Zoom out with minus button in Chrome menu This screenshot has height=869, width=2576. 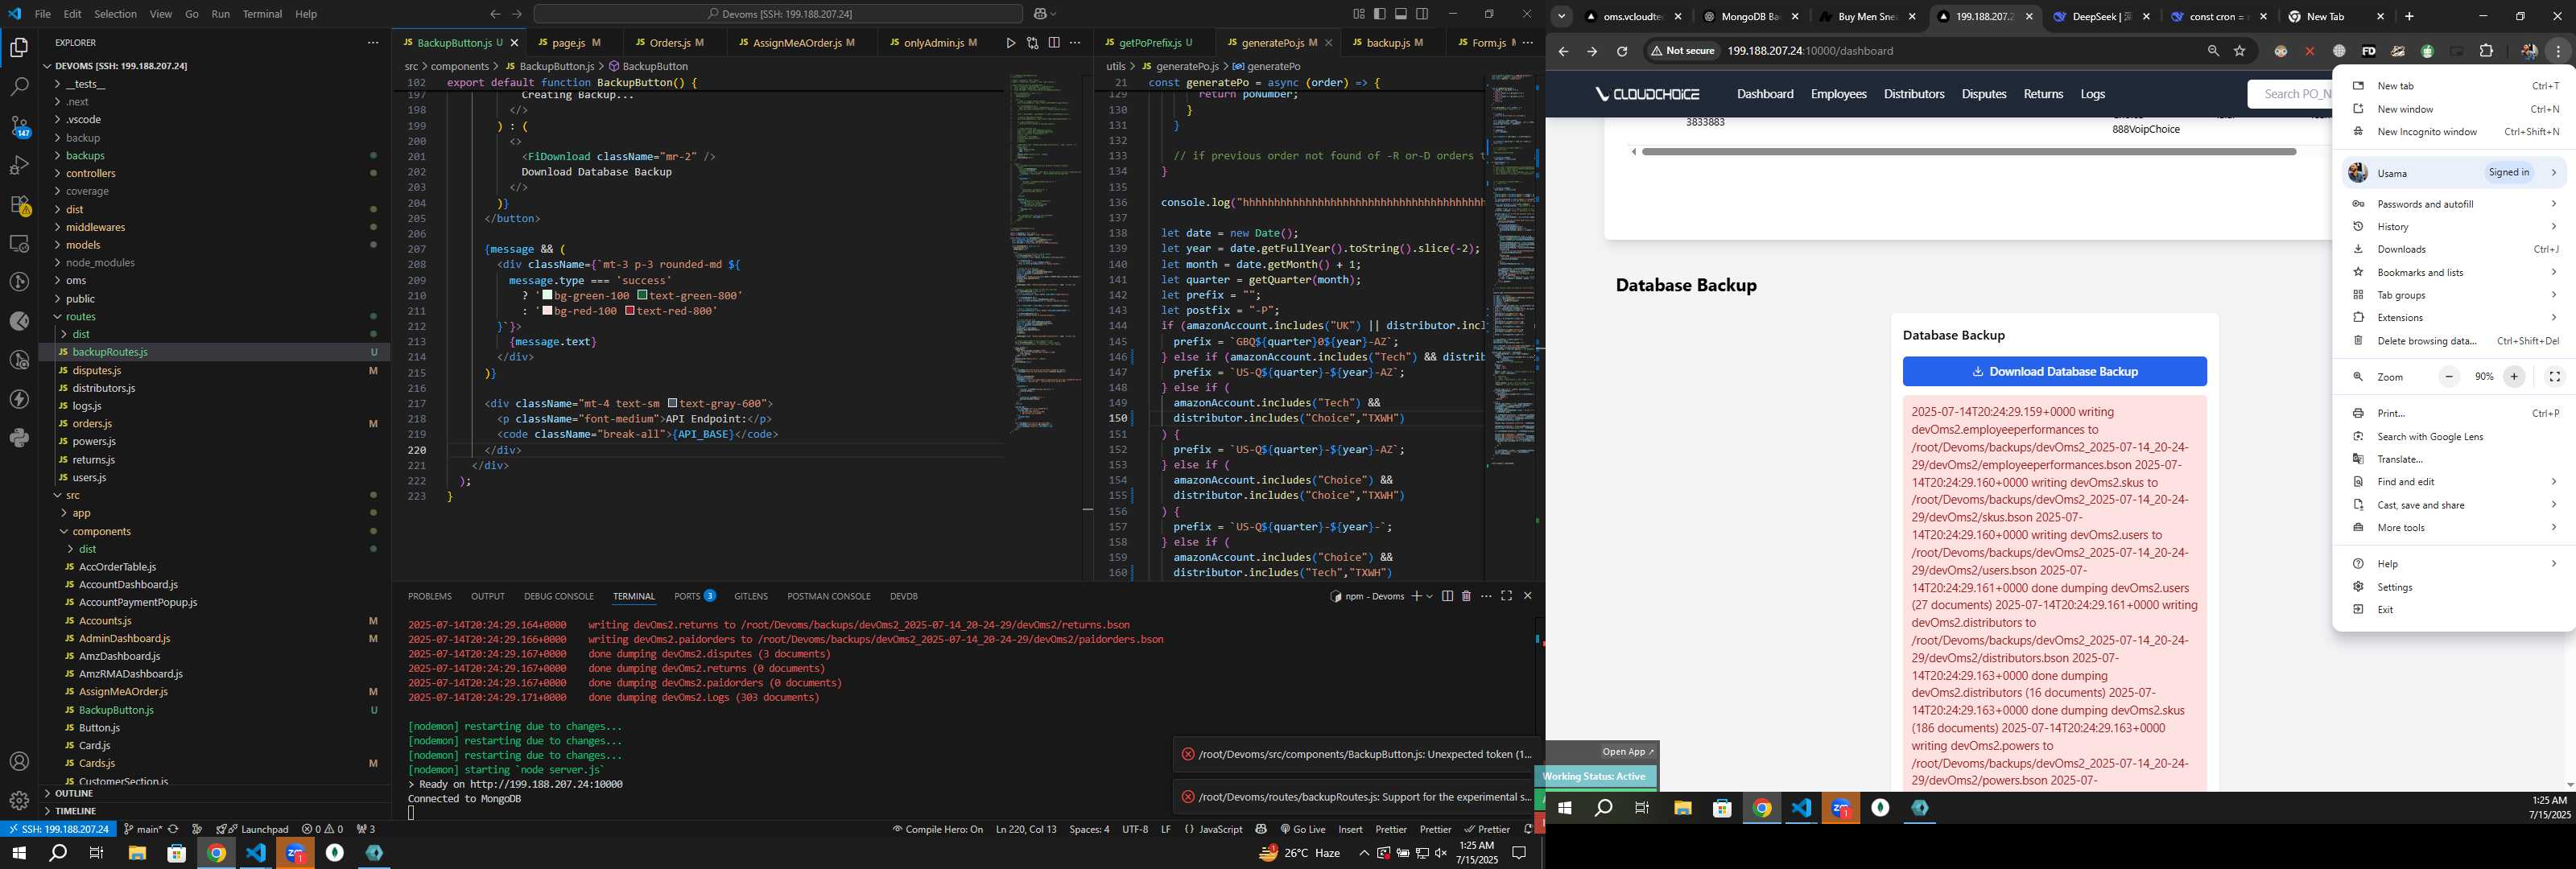[2449, 377]
